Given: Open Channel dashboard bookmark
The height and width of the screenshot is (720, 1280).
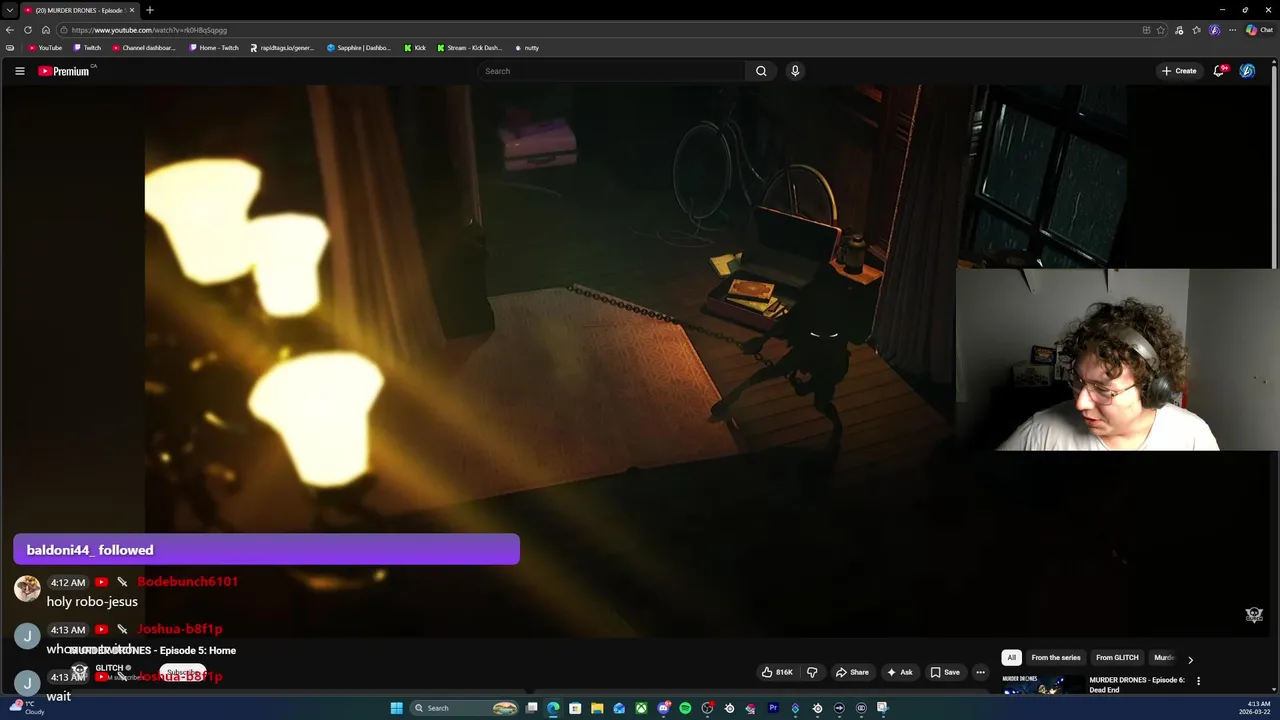Looking at the screenshot, I should pos(144,48).
